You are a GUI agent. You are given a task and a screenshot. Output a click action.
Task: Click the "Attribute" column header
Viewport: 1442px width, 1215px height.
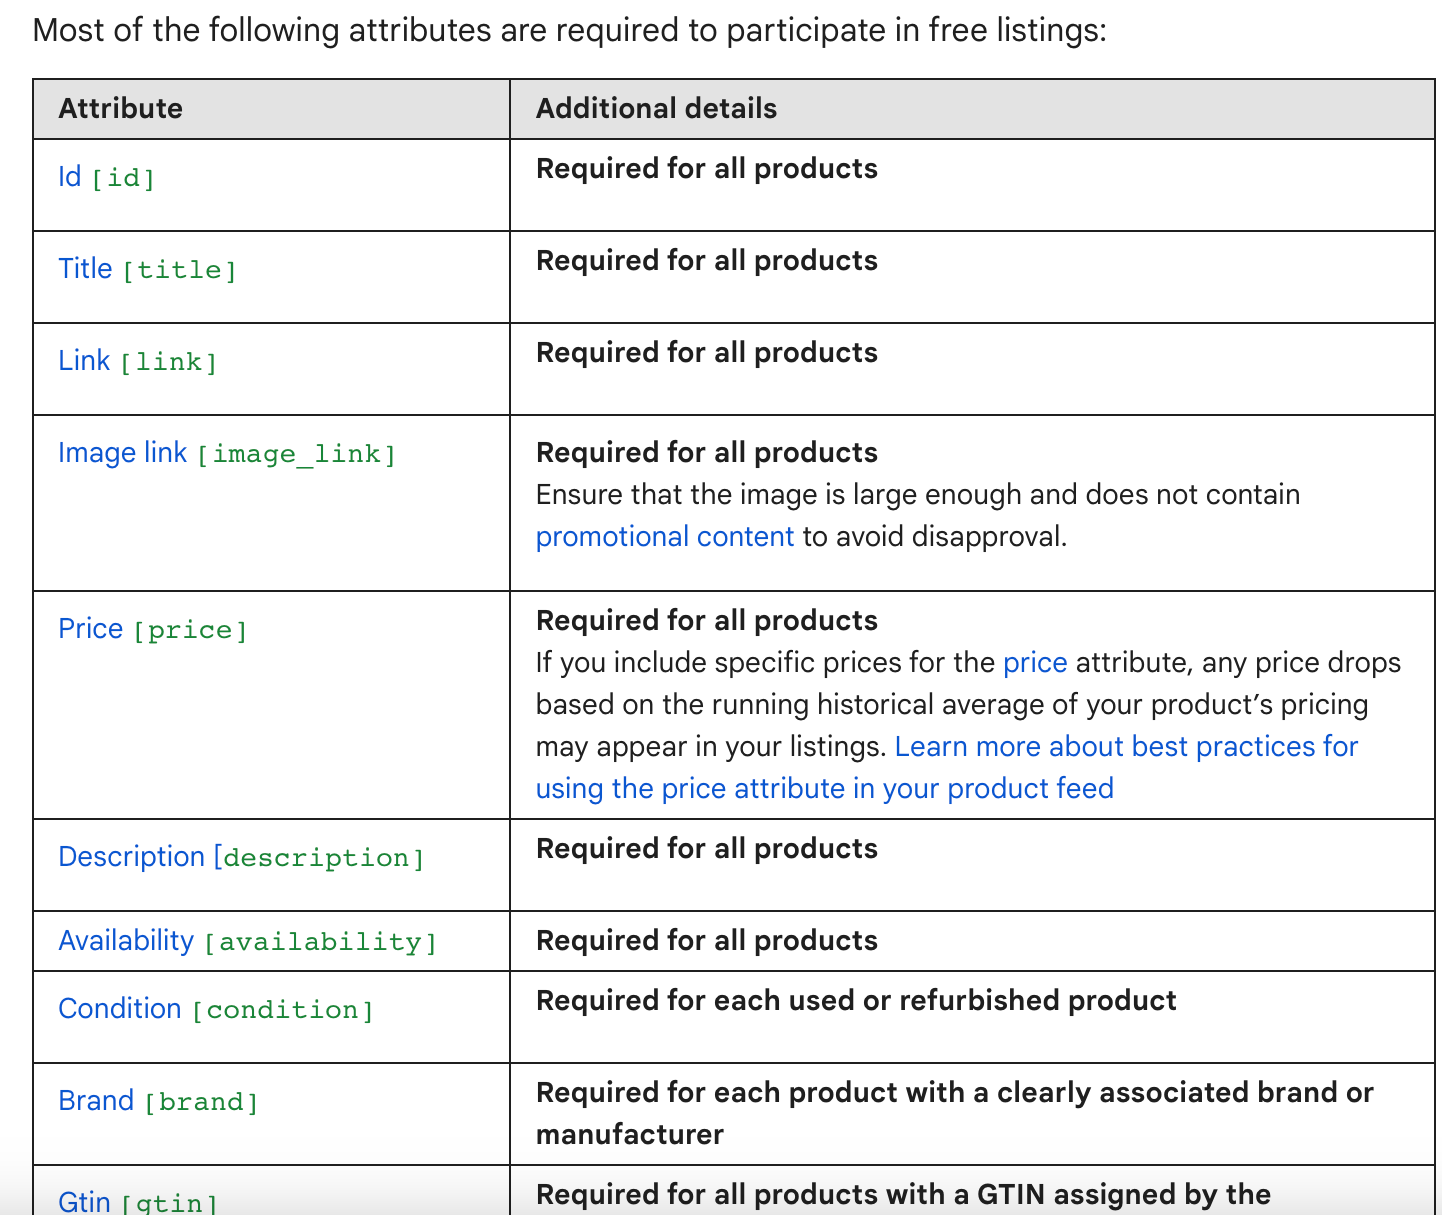[x=121, y=109]
